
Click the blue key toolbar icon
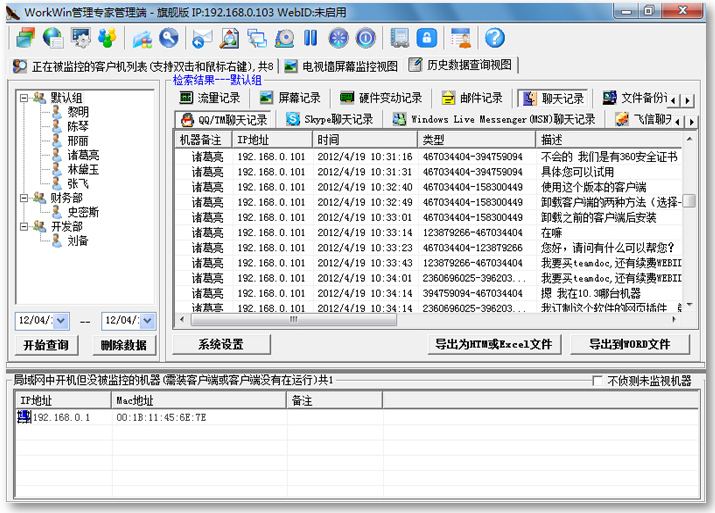click(169, 38)
